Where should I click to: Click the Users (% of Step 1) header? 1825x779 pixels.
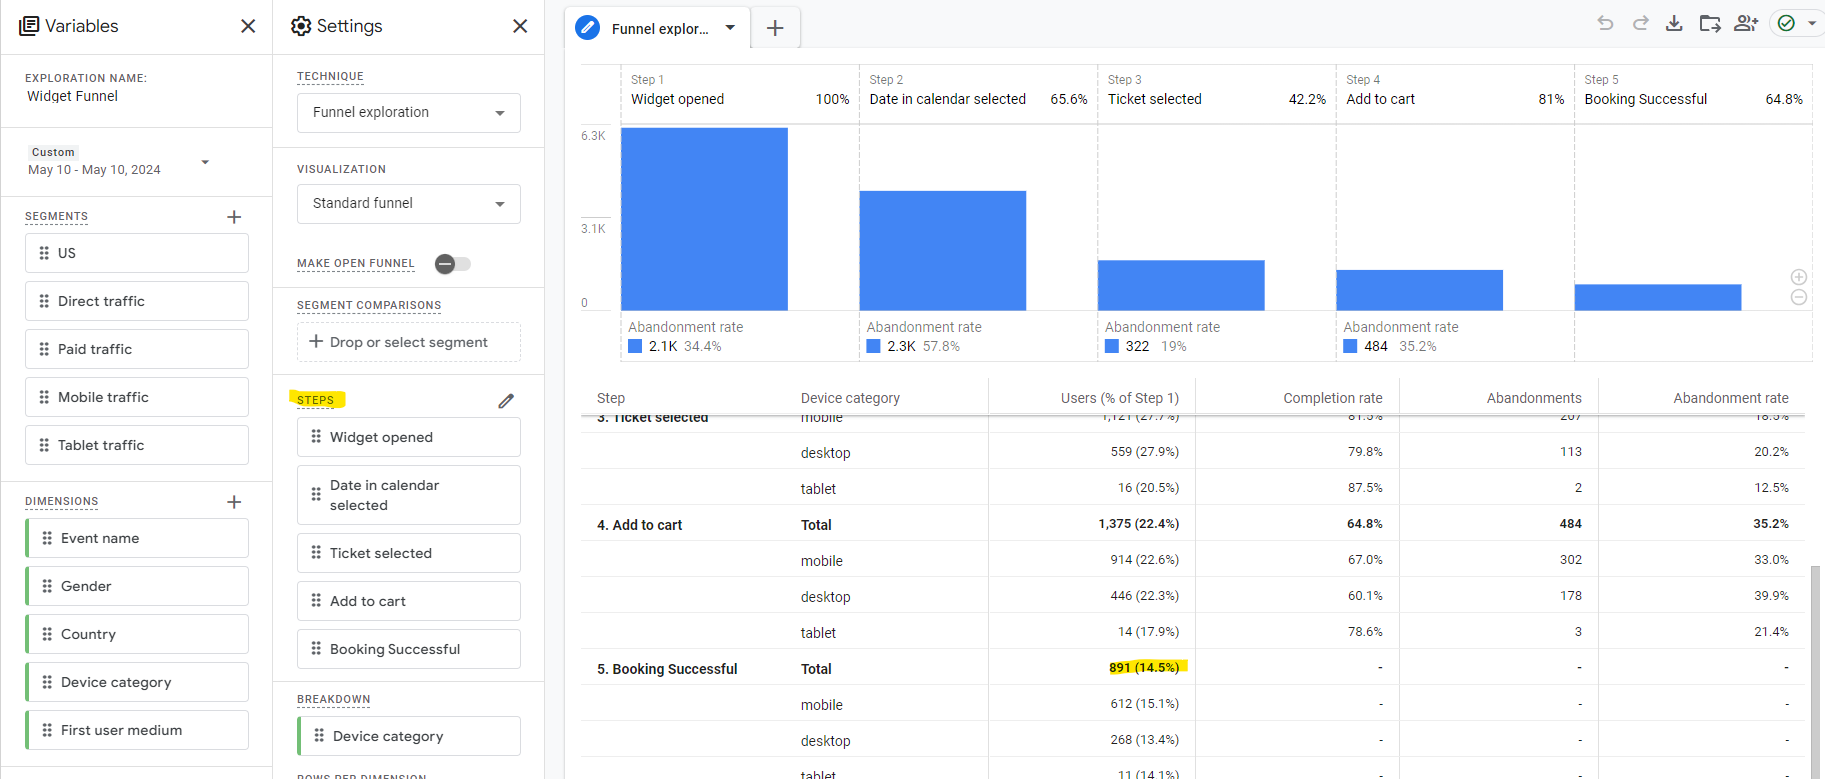(1120, 398)
